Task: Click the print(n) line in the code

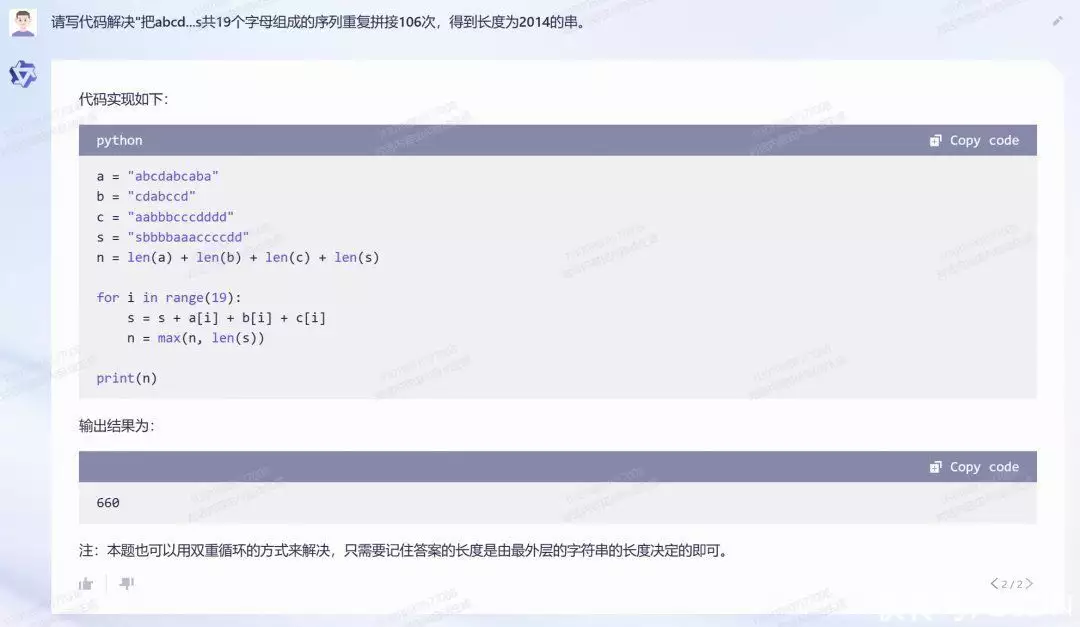Action: [126, 378]
